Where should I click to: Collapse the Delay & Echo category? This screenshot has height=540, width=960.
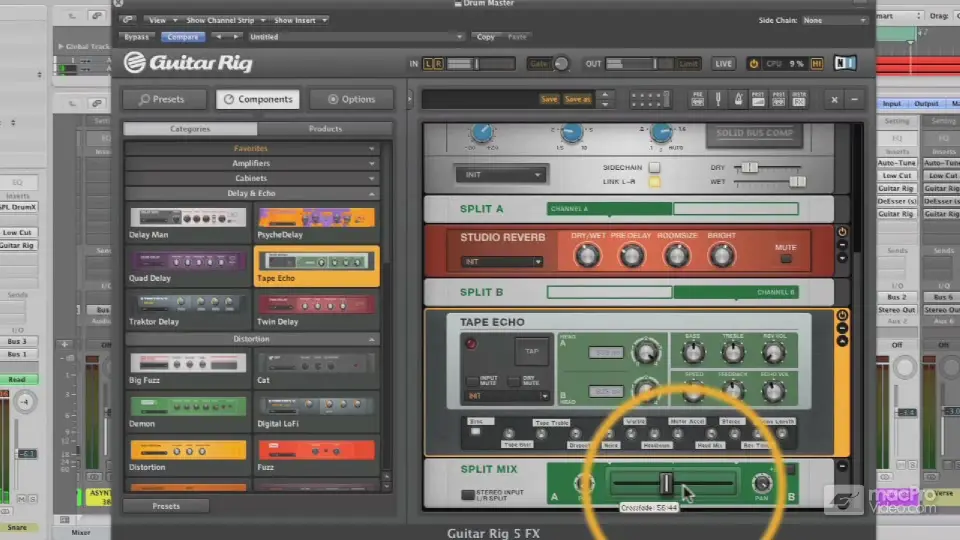point(251,193)
